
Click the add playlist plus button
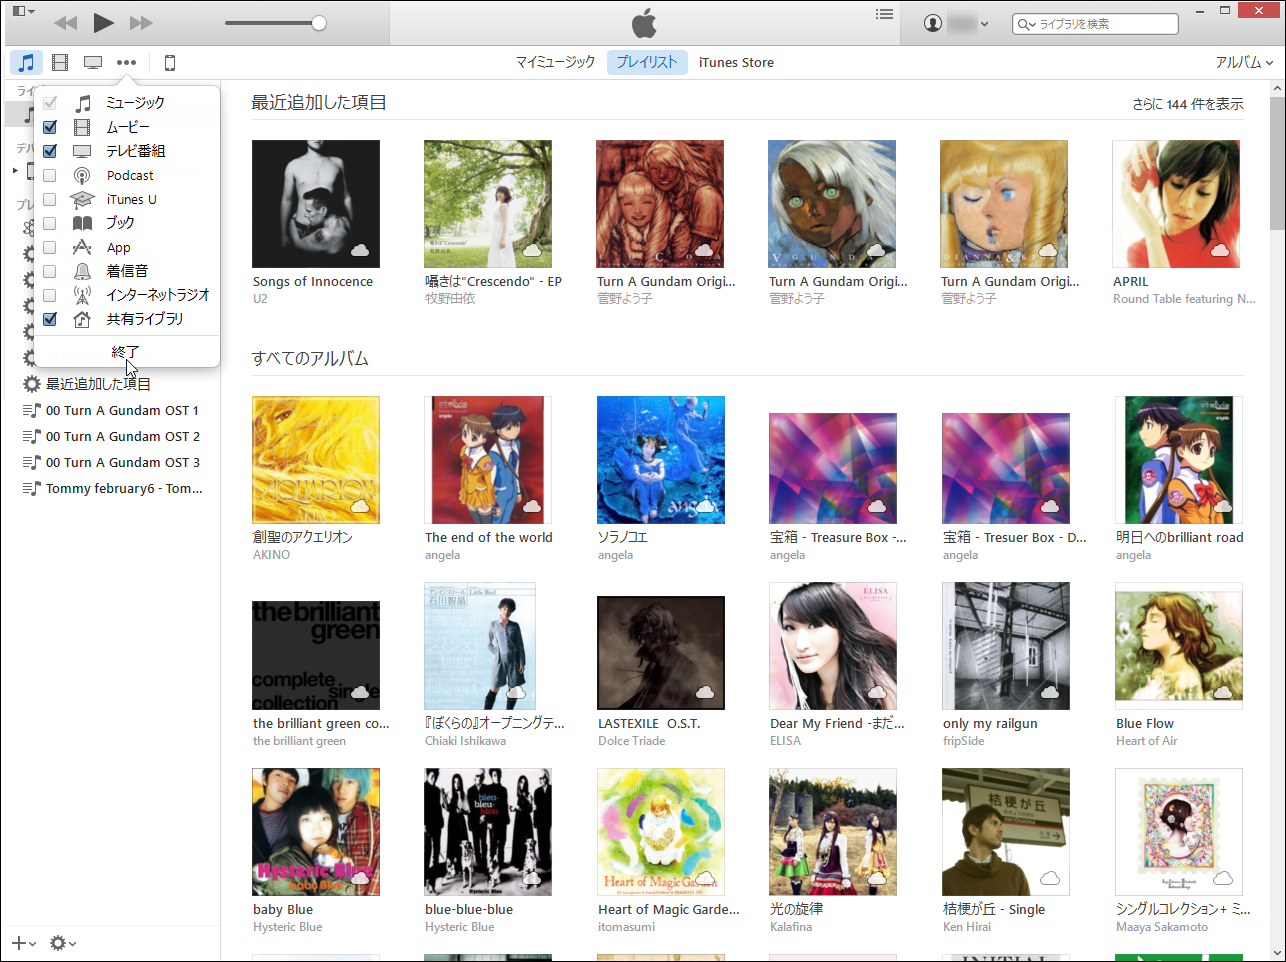(x=18, y=943)
